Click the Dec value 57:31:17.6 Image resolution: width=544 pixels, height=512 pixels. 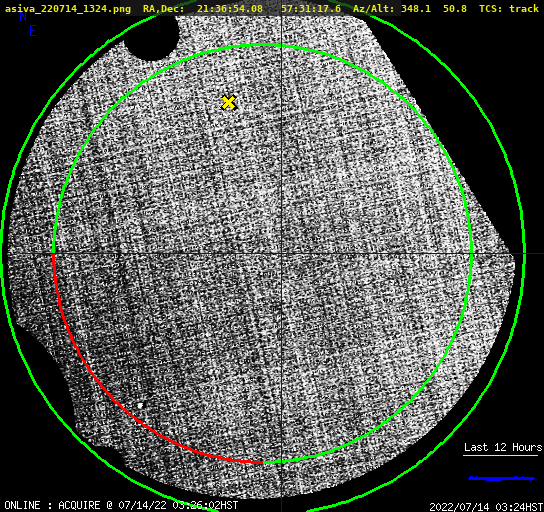point(311,8)
